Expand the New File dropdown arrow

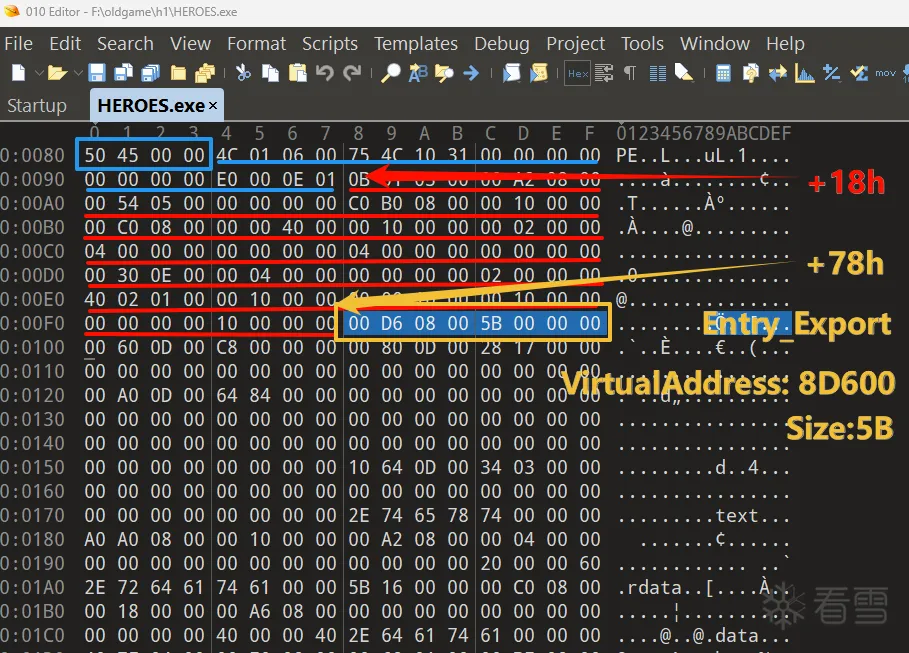[x=38, y=73]
